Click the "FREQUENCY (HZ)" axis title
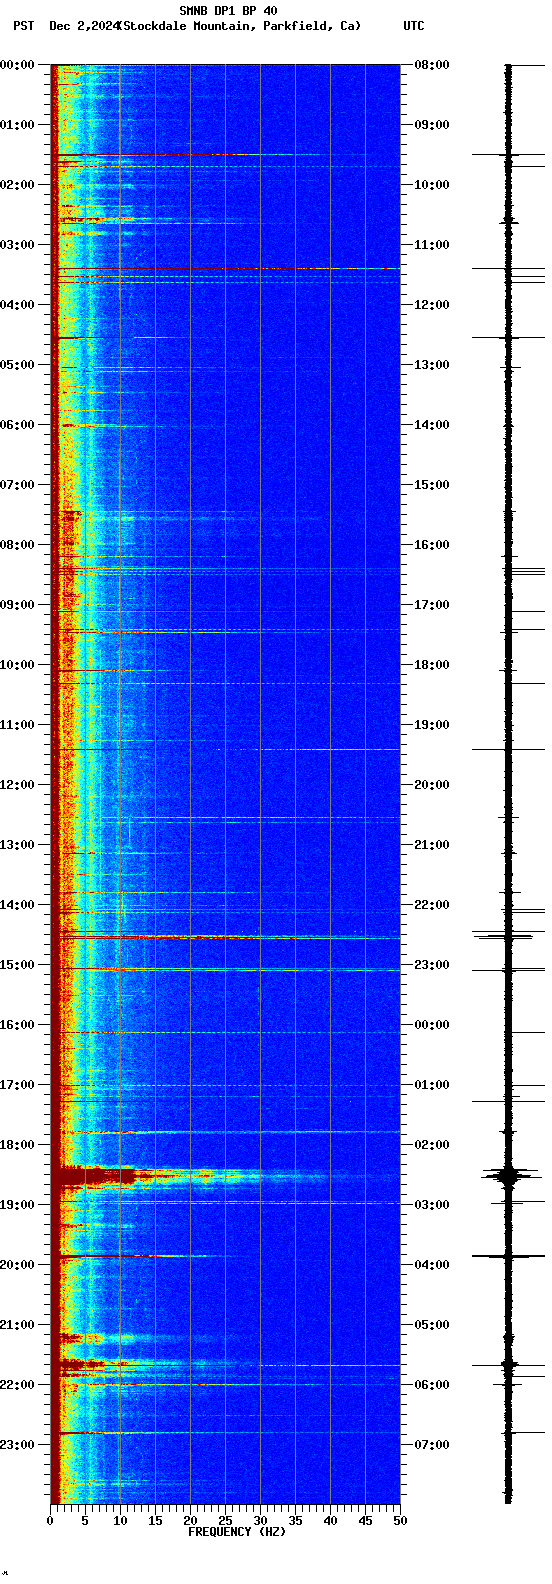The image size is (552, 1584). tap(237, 1532)
